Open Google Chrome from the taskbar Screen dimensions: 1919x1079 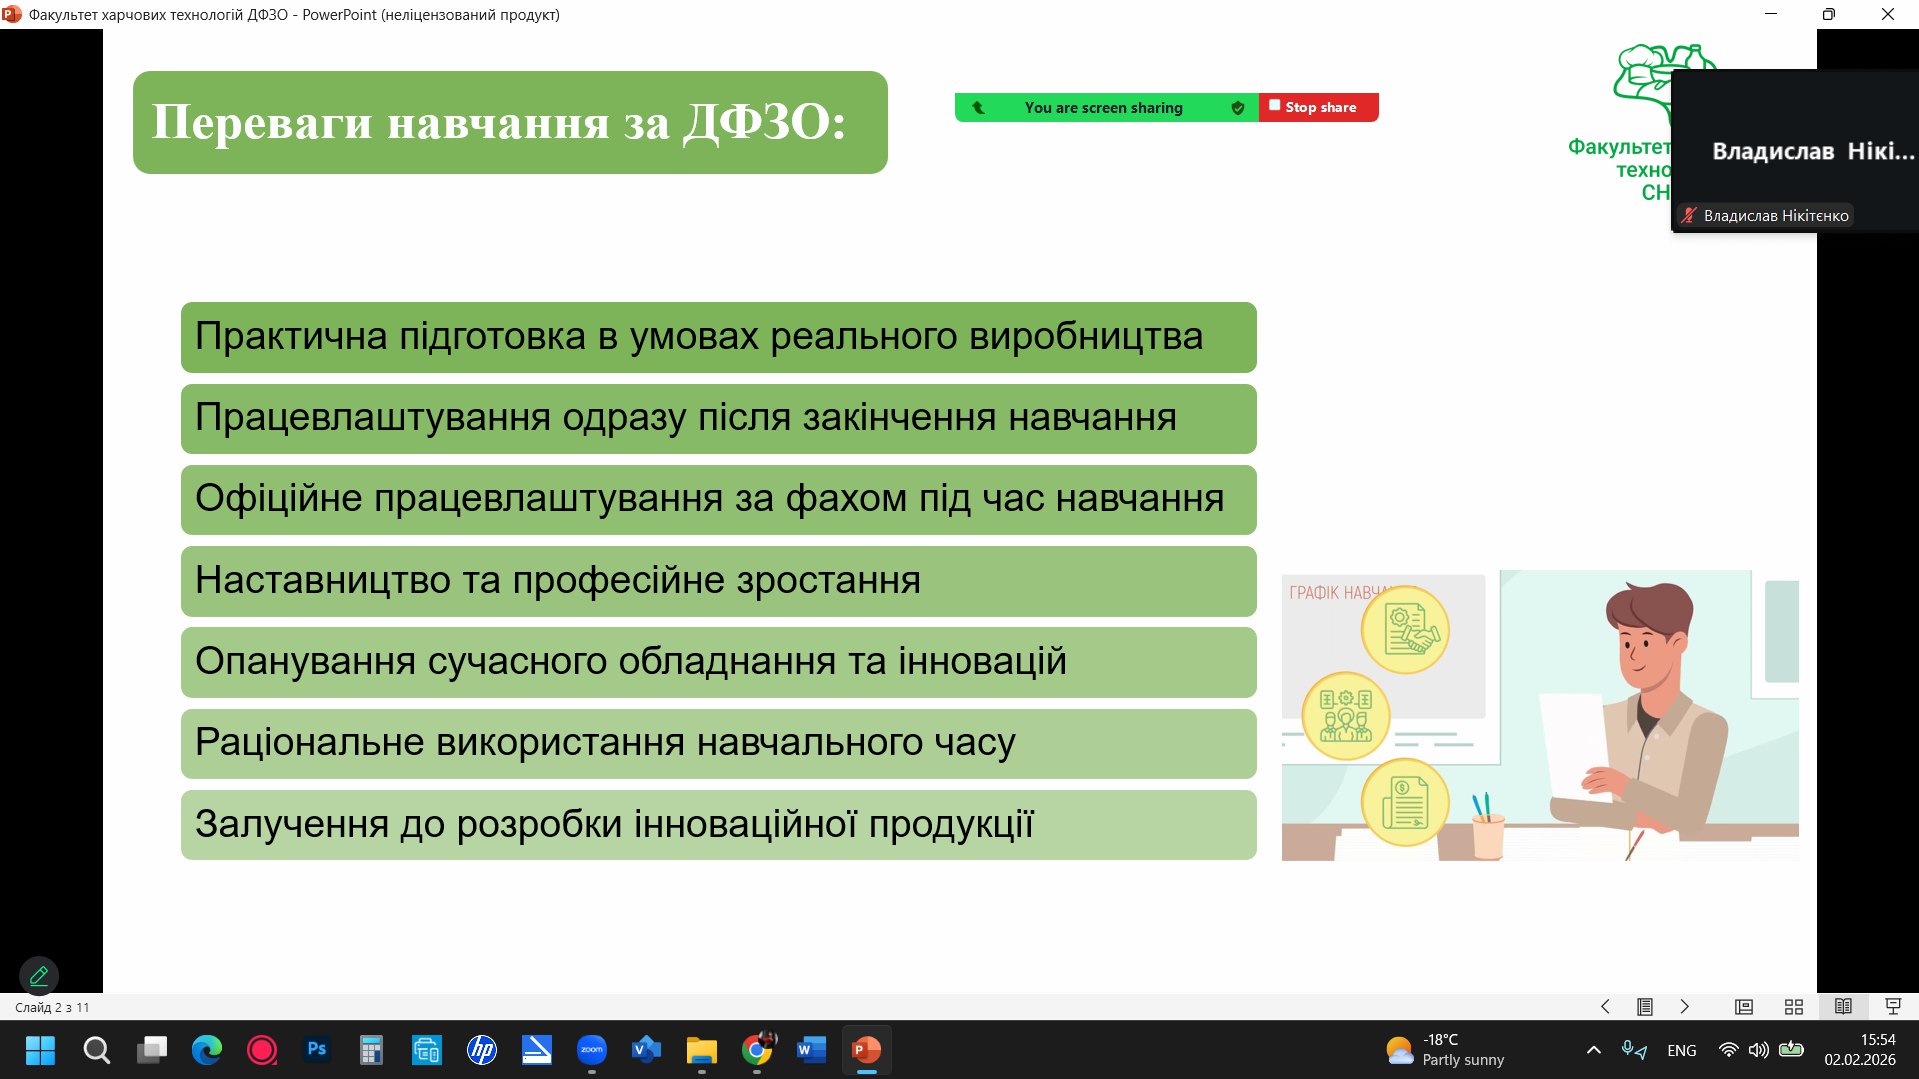[757, 1050]
